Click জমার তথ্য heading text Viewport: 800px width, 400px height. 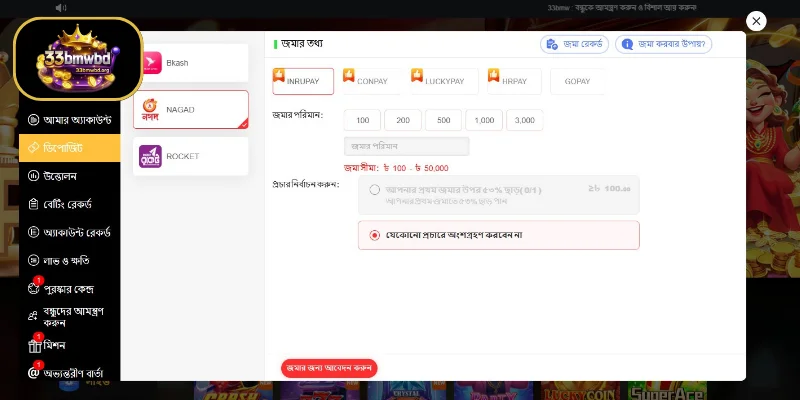[302, 44]
